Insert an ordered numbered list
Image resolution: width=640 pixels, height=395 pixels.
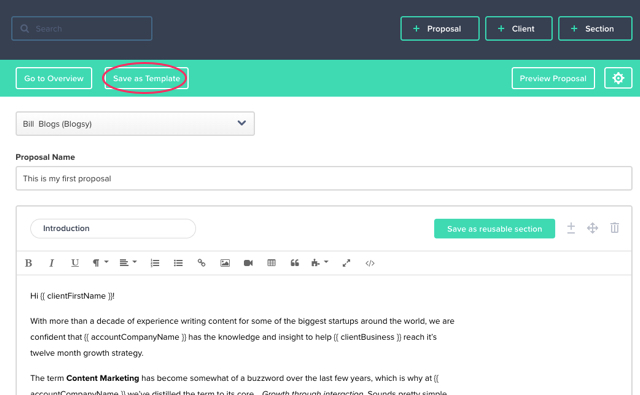pyautogui.click(x=155, y=263)
